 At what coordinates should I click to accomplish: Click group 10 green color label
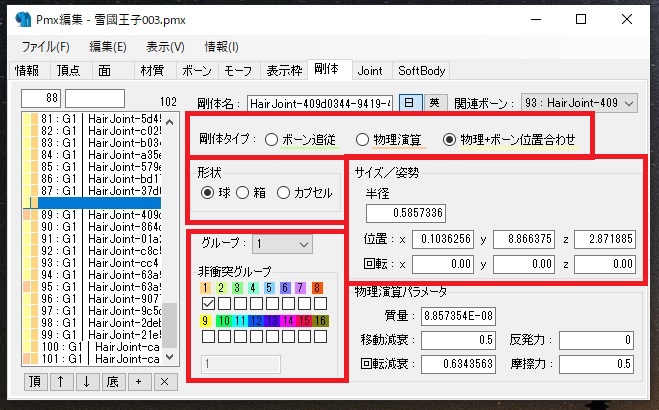point(224,321)
